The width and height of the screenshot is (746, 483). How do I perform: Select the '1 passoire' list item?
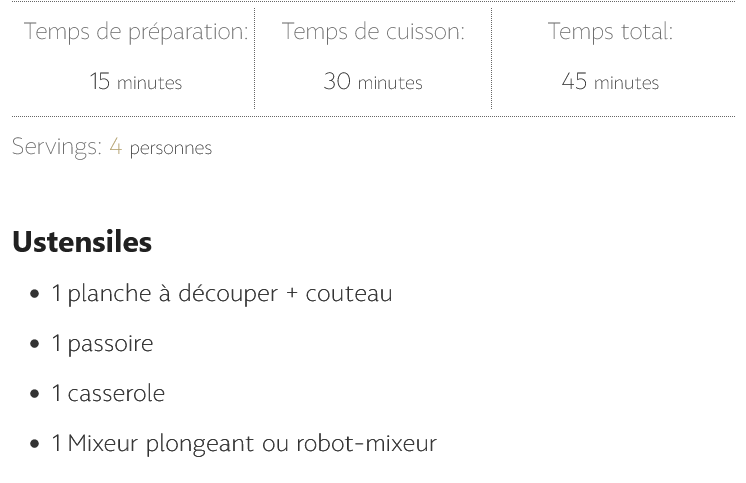click(103, 343)
